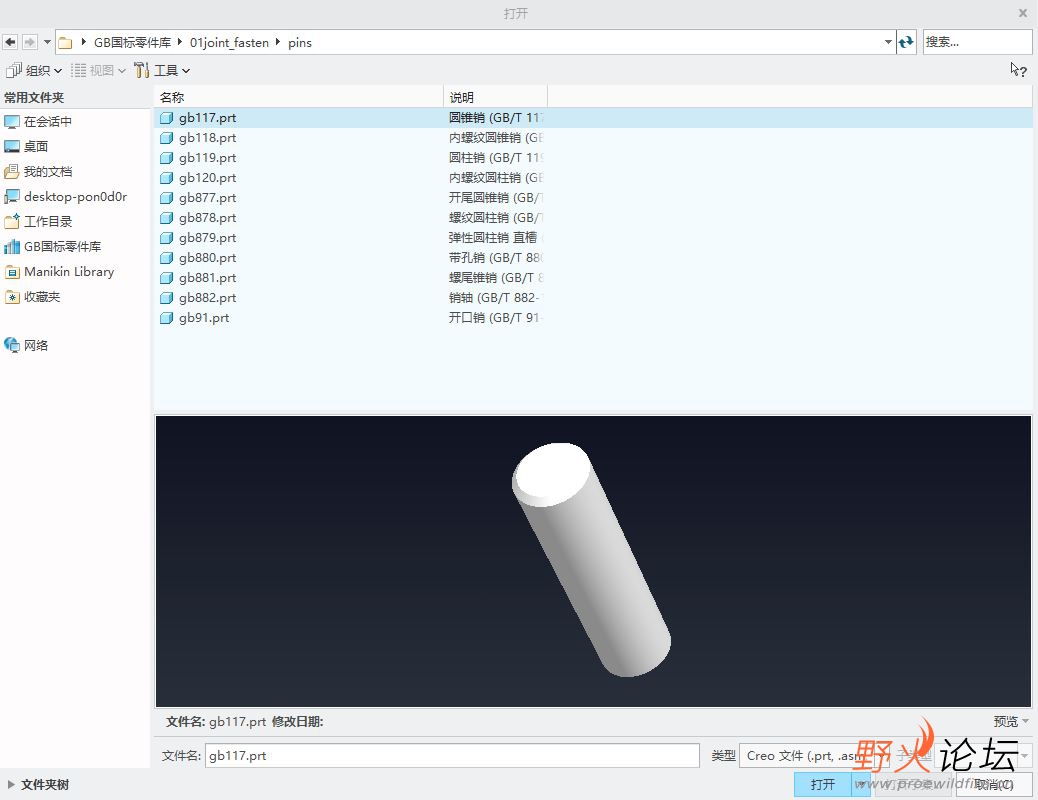Click the part icon beside gb118.prt
The height and width of the screenshot is (800, 1038).
[166, 138]
